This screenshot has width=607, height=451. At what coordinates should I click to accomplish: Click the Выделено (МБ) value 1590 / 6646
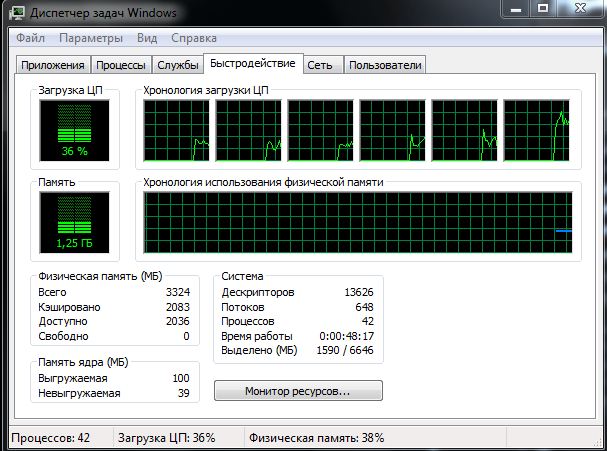coord(345,350)
